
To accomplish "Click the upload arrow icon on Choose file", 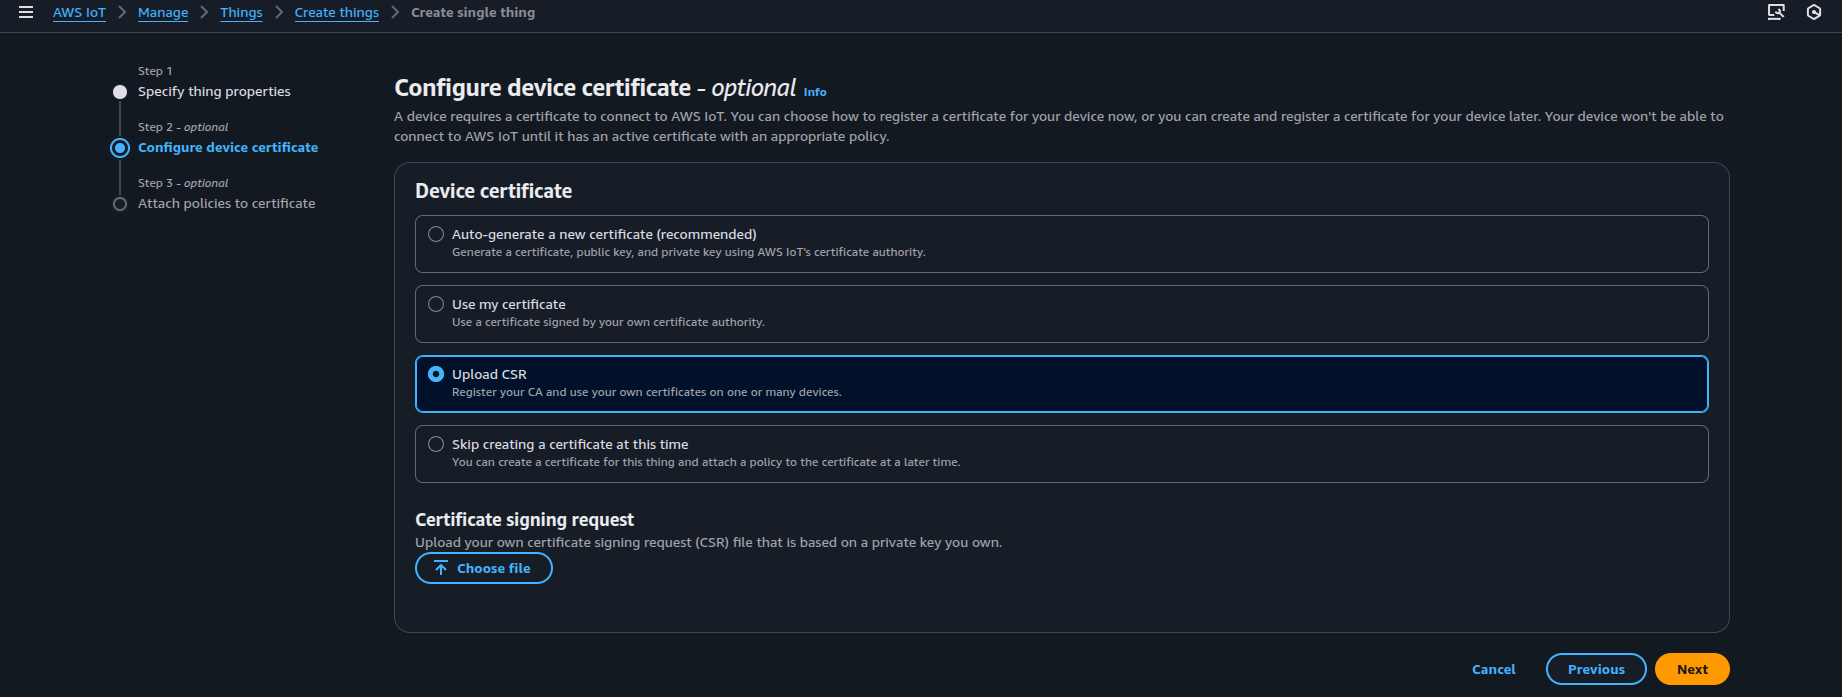I will [x=440, y=567].
